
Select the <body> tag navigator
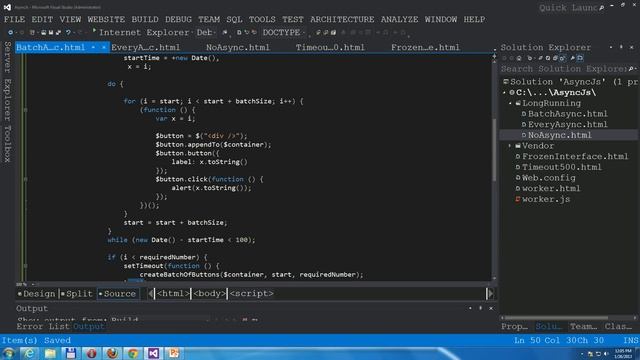click(x=209, y=293)
